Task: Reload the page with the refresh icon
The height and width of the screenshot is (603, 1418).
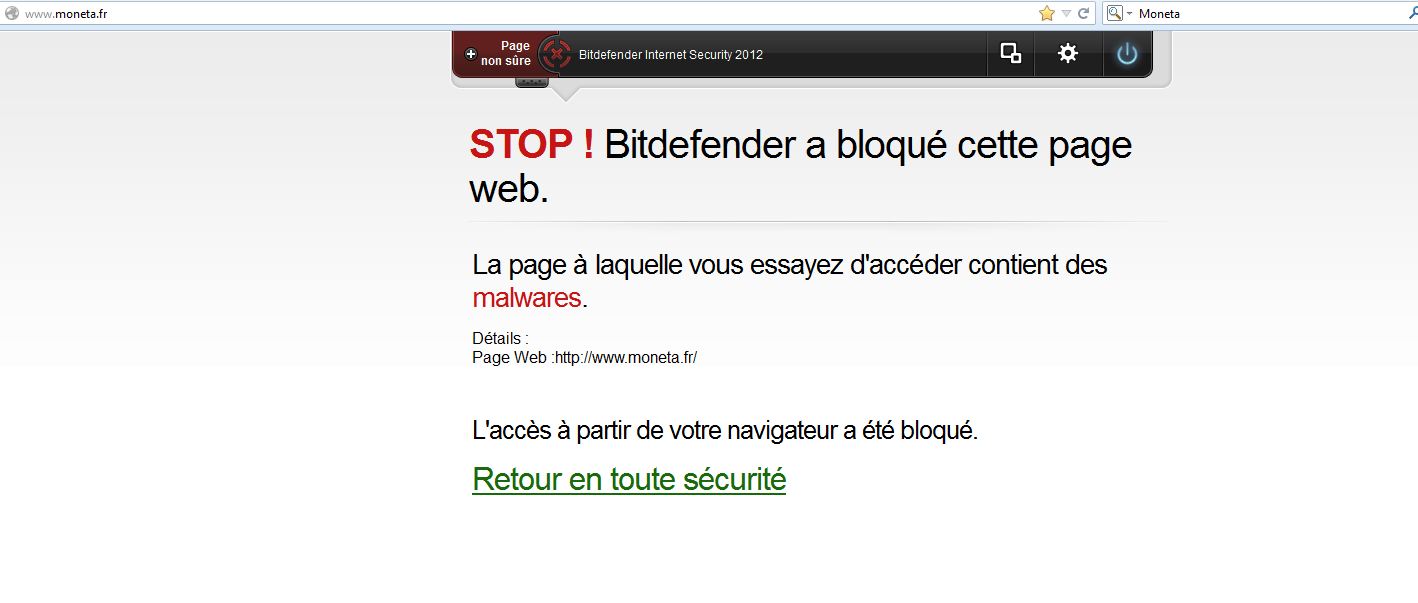Action: [x=1082, y=14]
